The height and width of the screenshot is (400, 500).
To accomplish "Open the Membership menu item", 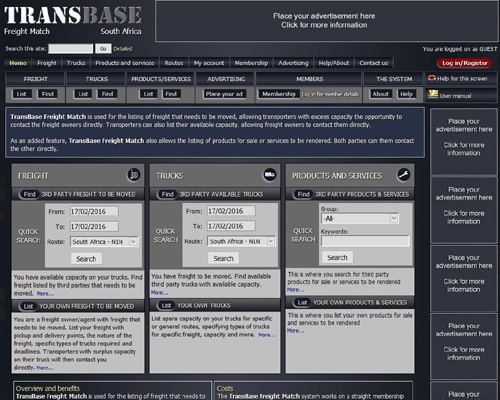I will tap(251, 63).
